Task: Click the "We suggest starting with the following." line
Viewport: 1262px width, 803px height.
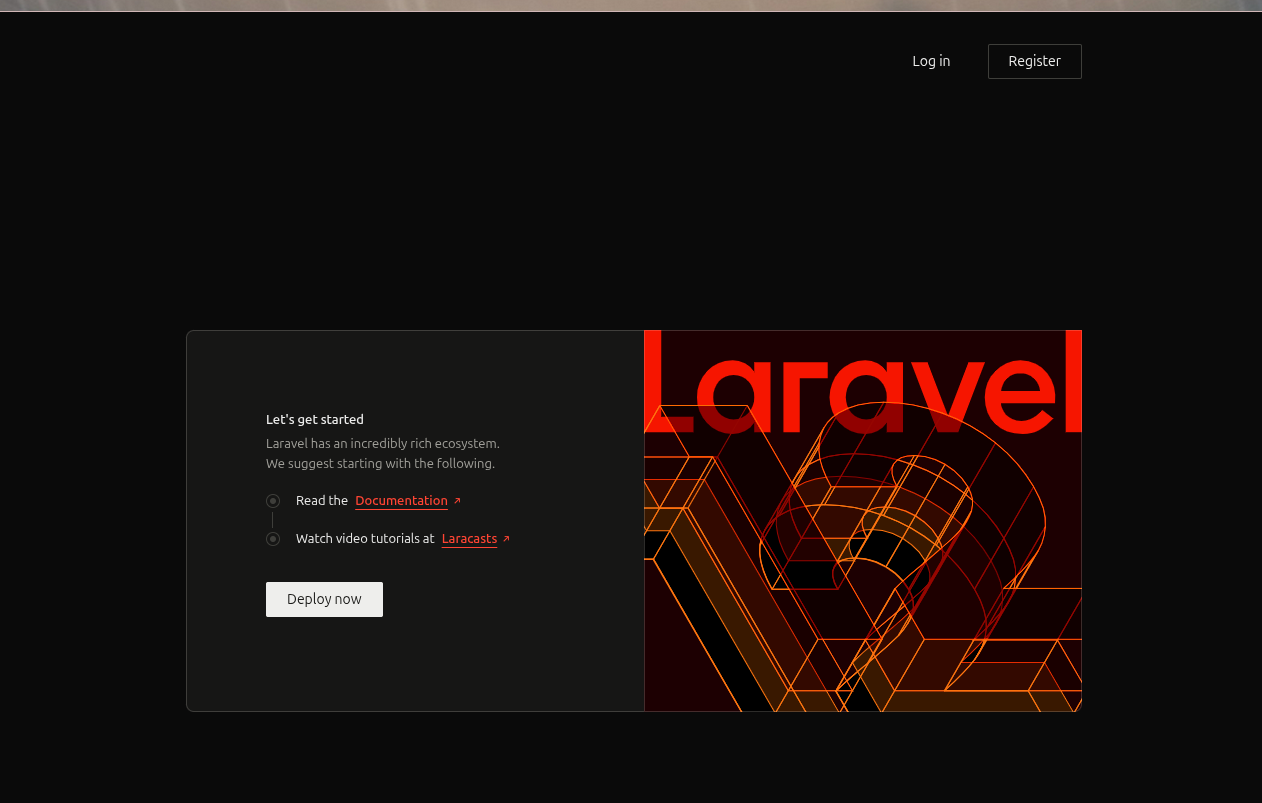Action: pyautogui.click(x=380, y=463)
